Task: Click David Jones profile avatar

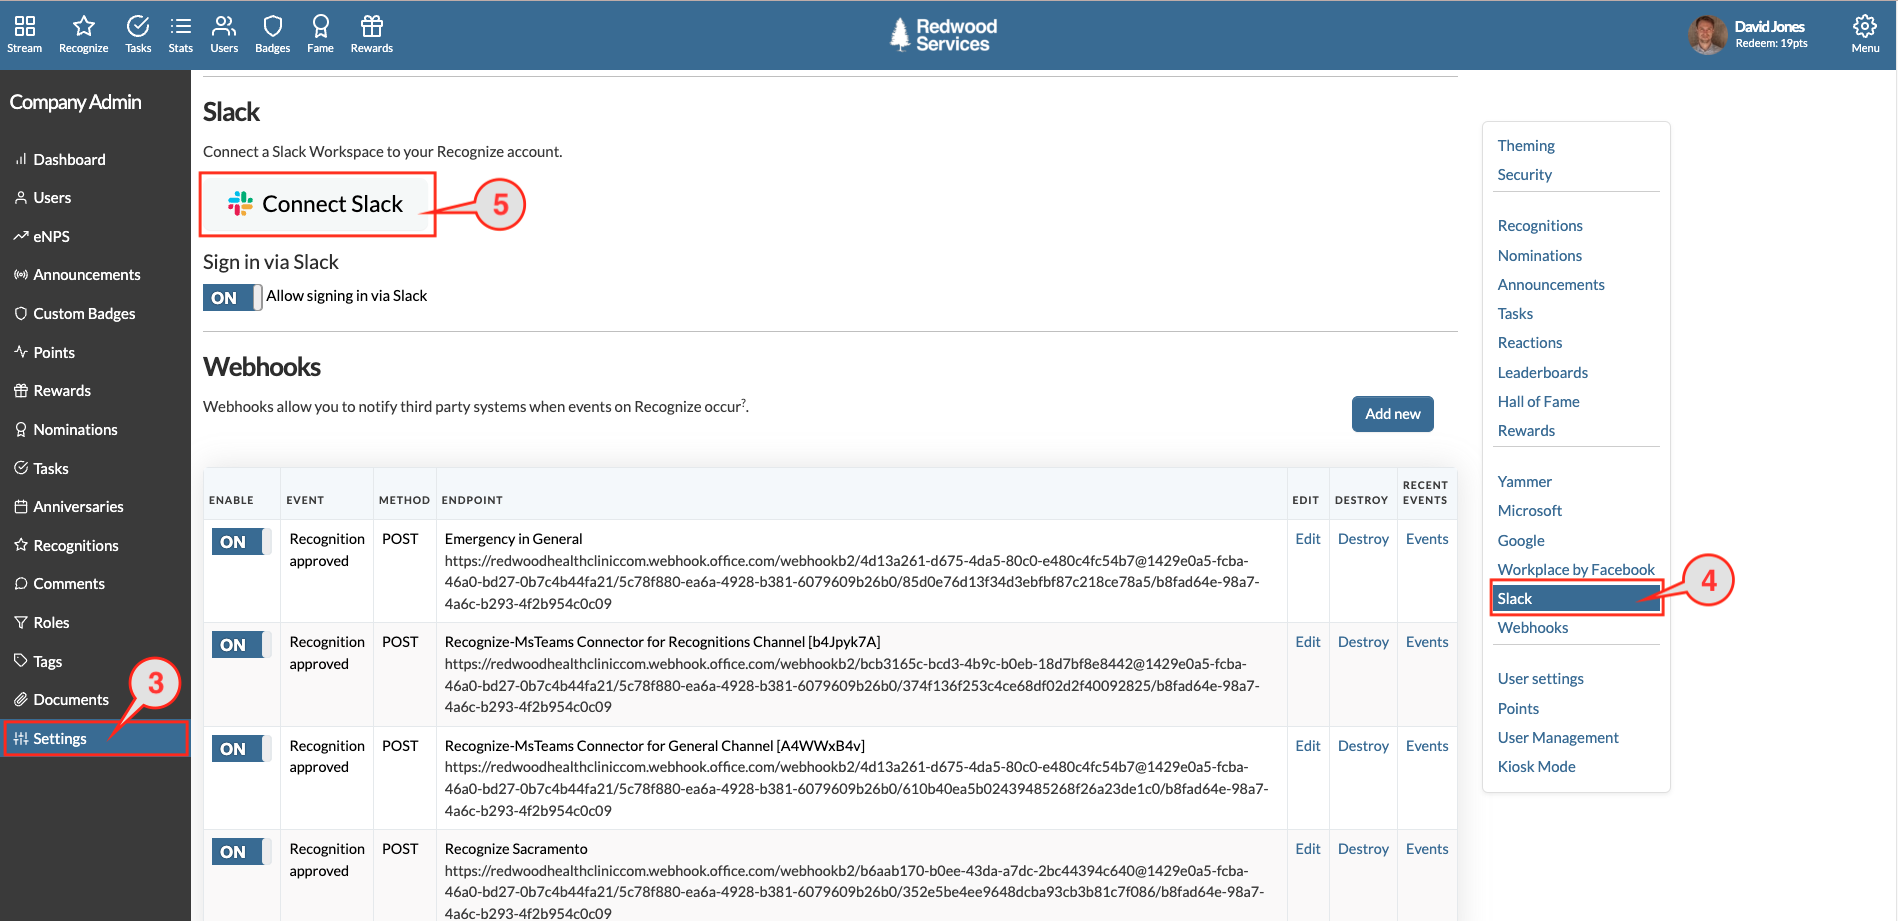Action: tap(1707, 35)
